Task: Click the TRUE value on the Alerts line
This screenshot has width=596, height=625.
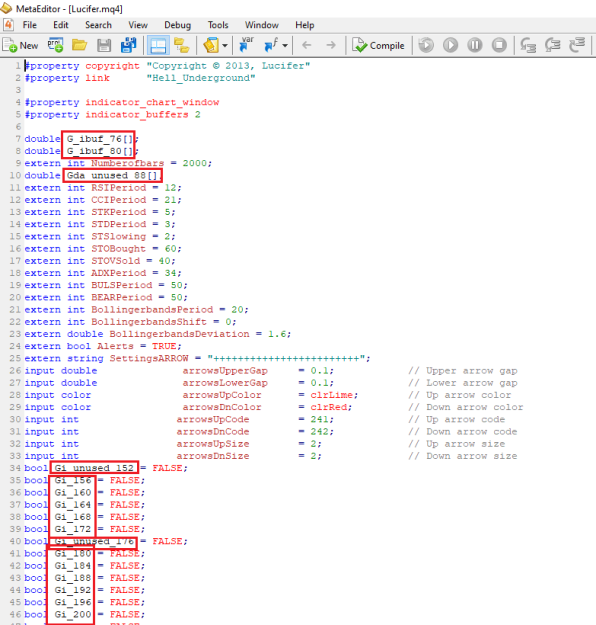Action: pyautogui.click(x=164, y=346)
